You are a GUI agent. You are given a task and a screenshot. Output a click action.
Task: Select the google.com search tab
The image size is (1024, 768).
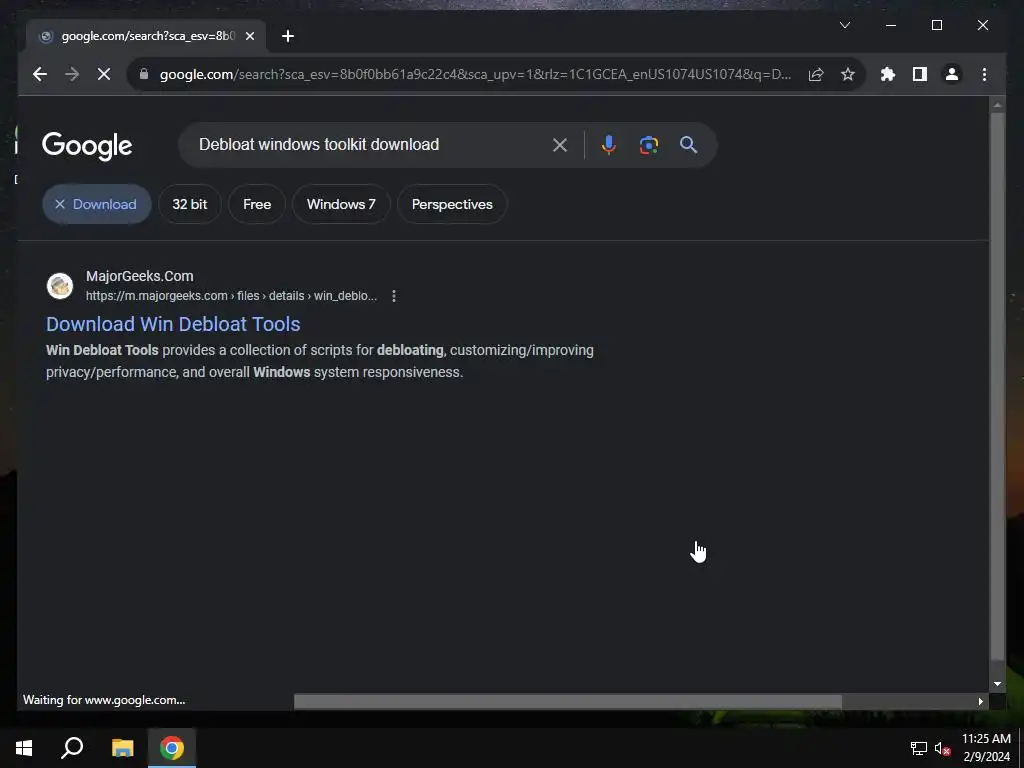tap(146, 36)
